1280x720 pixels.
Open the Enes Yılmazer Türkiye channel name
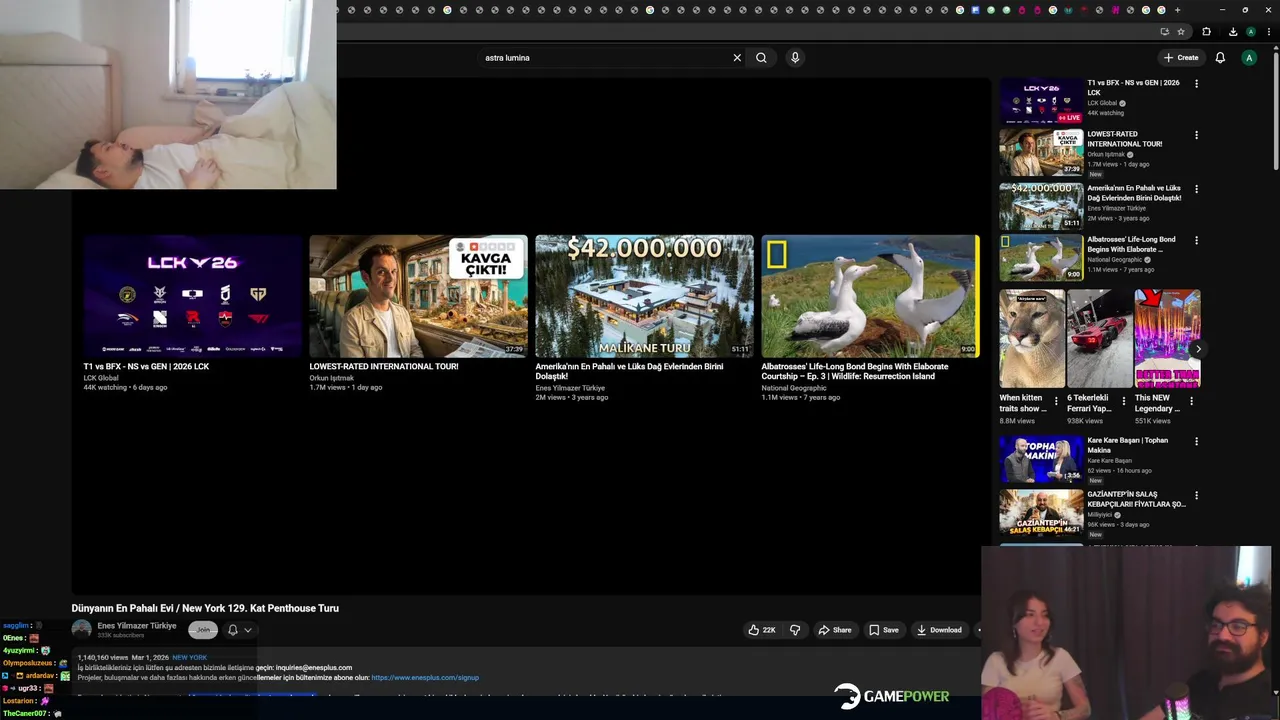pos(137,626)
